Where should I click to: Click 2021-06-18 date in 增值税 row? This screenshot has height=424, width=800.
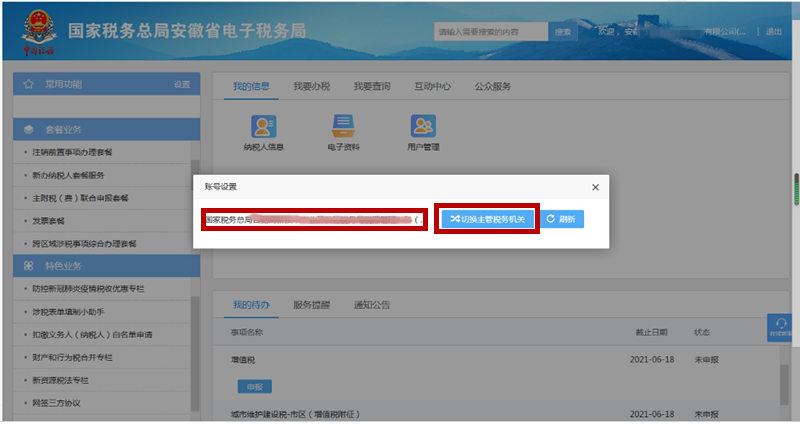652,360
